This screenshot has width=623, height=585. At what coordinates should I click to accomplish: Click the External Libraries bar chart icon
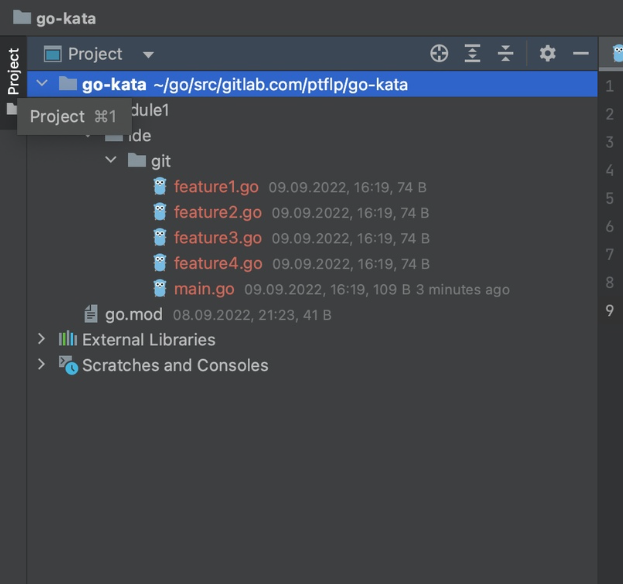click(68, 339)
